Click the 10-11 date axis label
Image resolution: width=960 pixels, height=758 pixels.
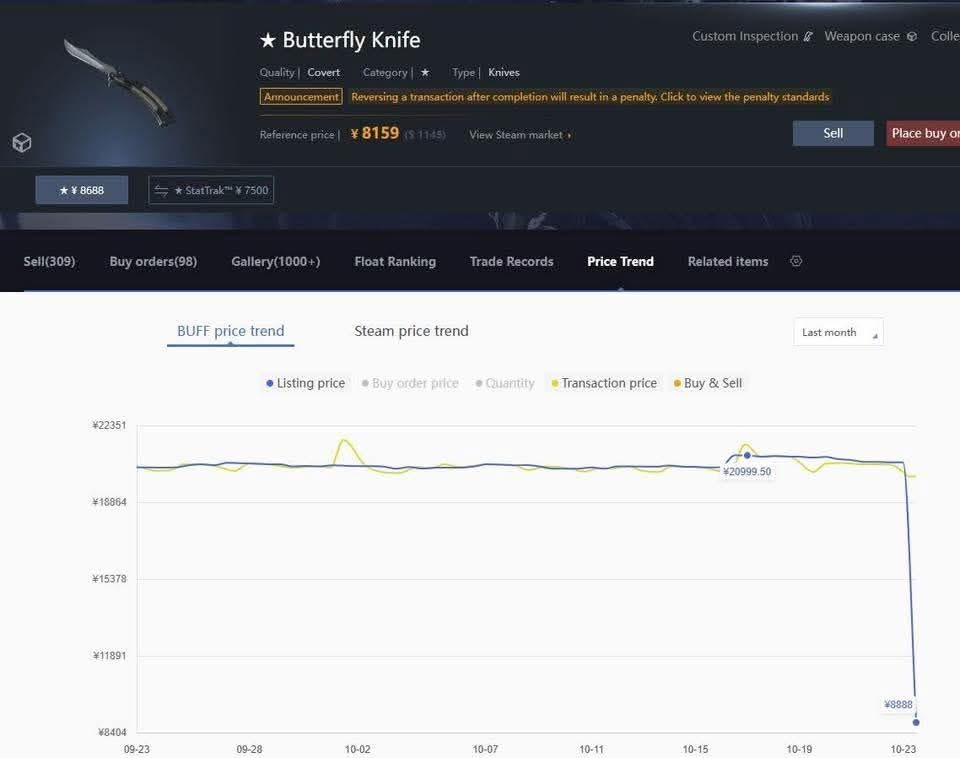point(591,749)
